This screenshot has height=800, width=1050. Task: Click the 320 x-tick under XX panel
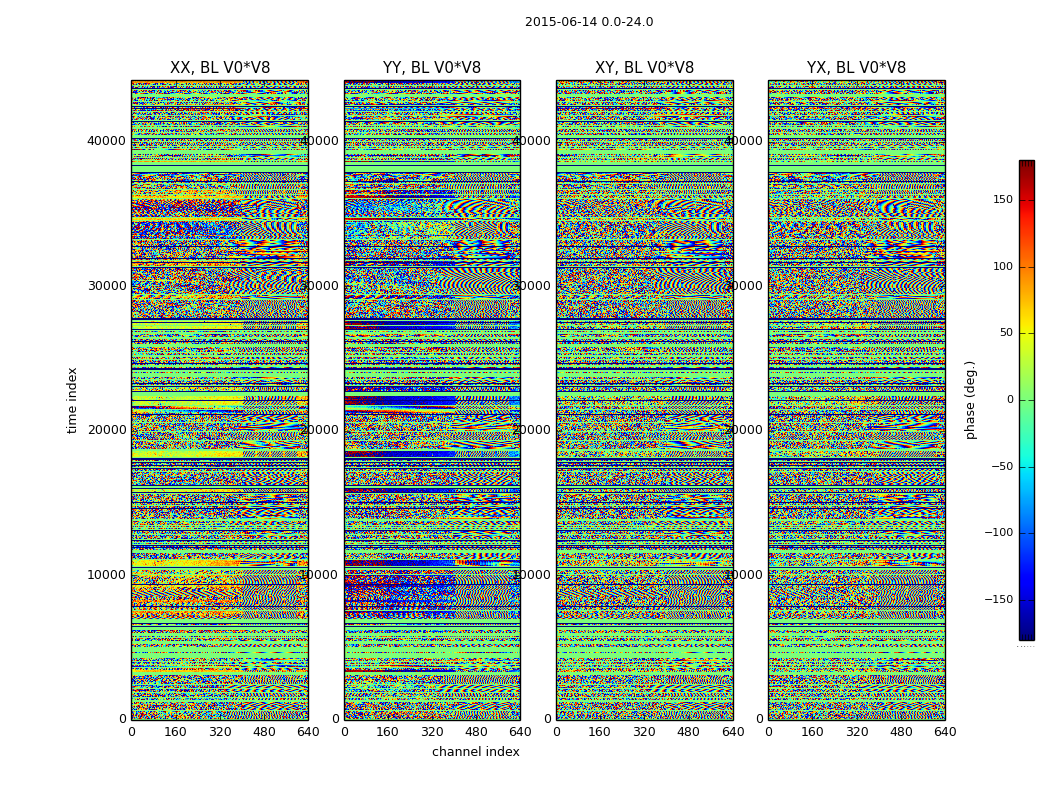220,732
